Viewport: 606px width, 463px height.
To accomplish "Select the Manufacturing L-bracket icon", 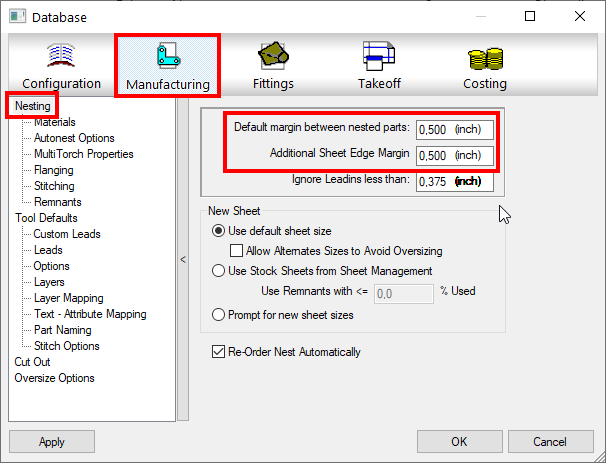I will [168, 56].
